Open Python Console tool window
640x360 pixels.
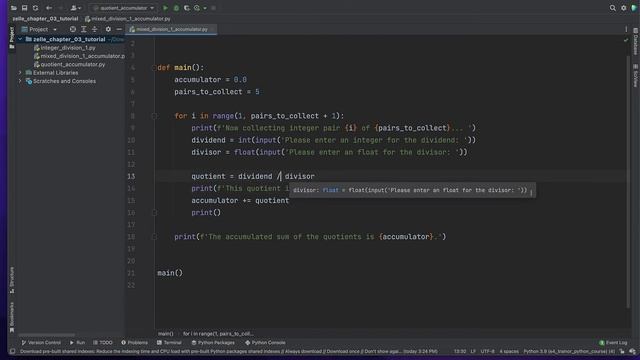265,343
